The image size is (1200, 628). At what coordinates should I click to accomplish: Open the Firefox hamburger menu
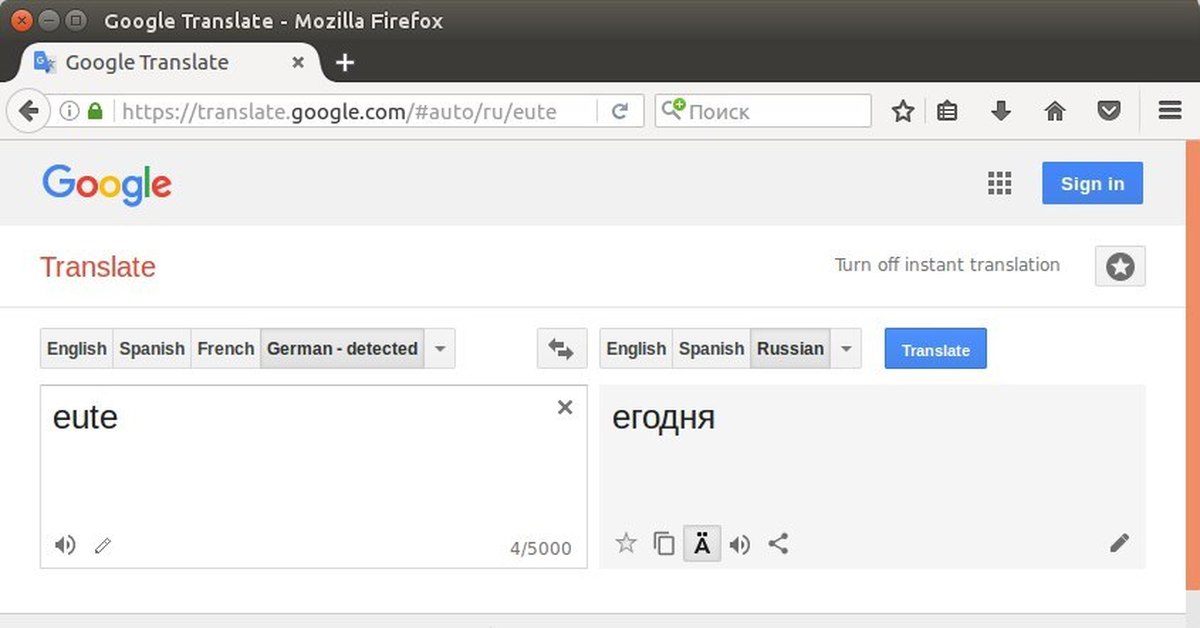coord(1170,111)
